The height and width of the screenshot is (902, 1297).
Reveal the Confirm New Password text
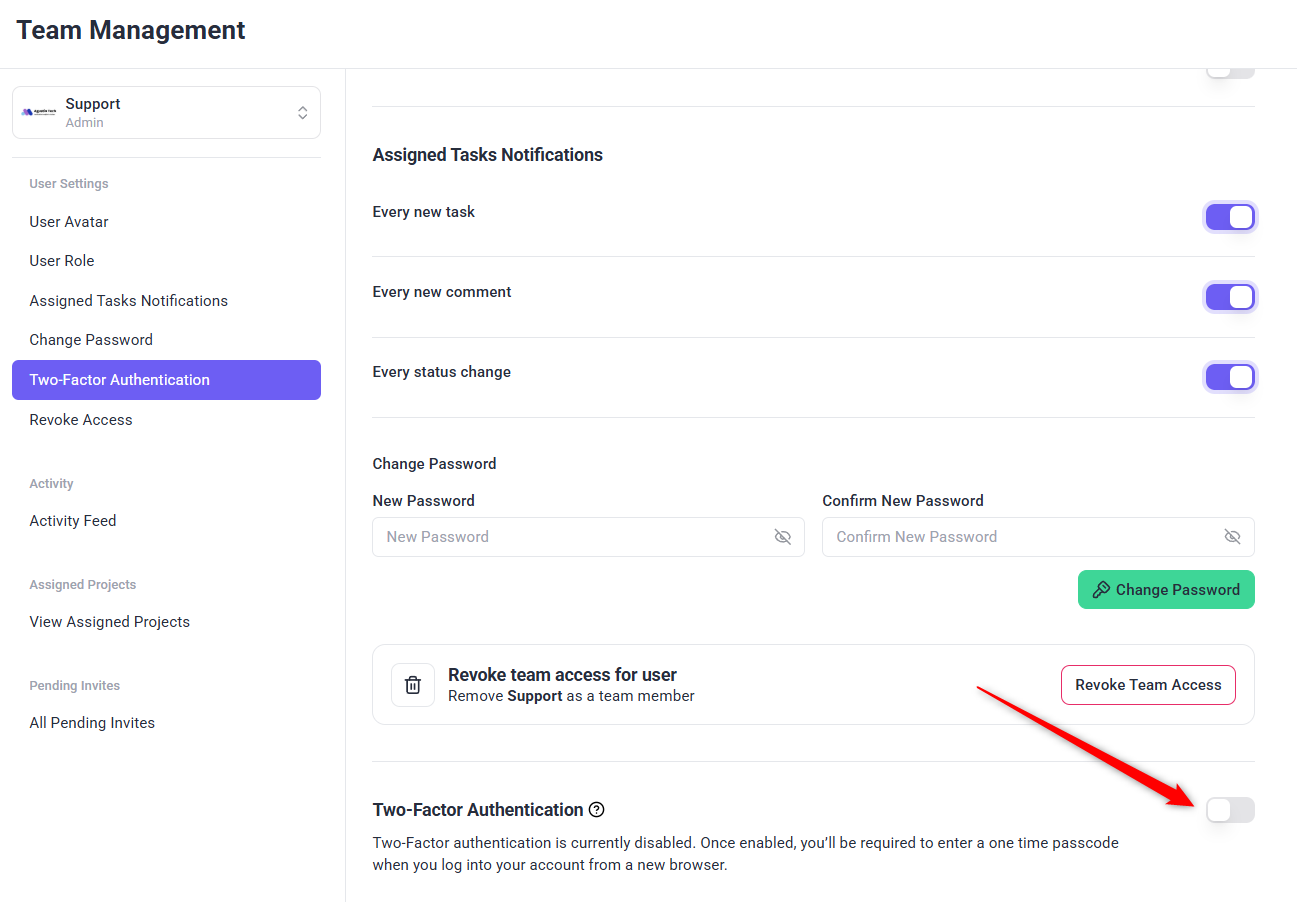click(x=1232, y=537)
